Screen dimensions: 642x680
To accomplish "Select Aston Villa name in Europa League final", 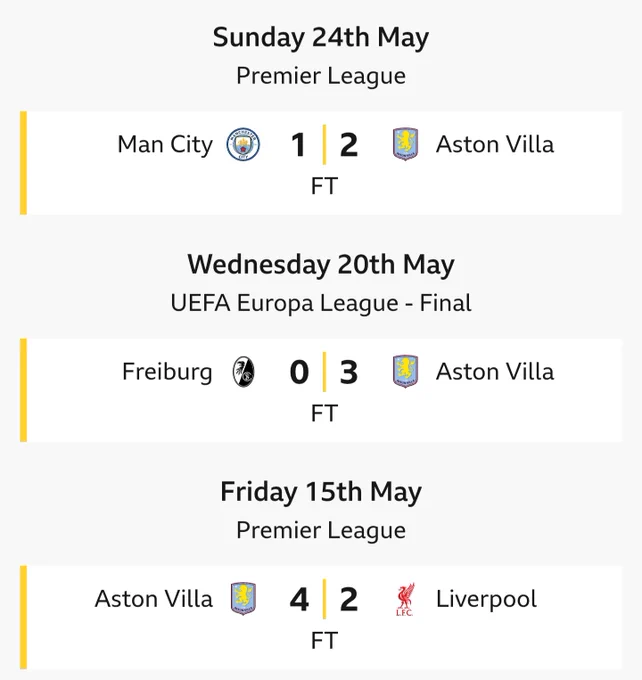I will [495, 372].
